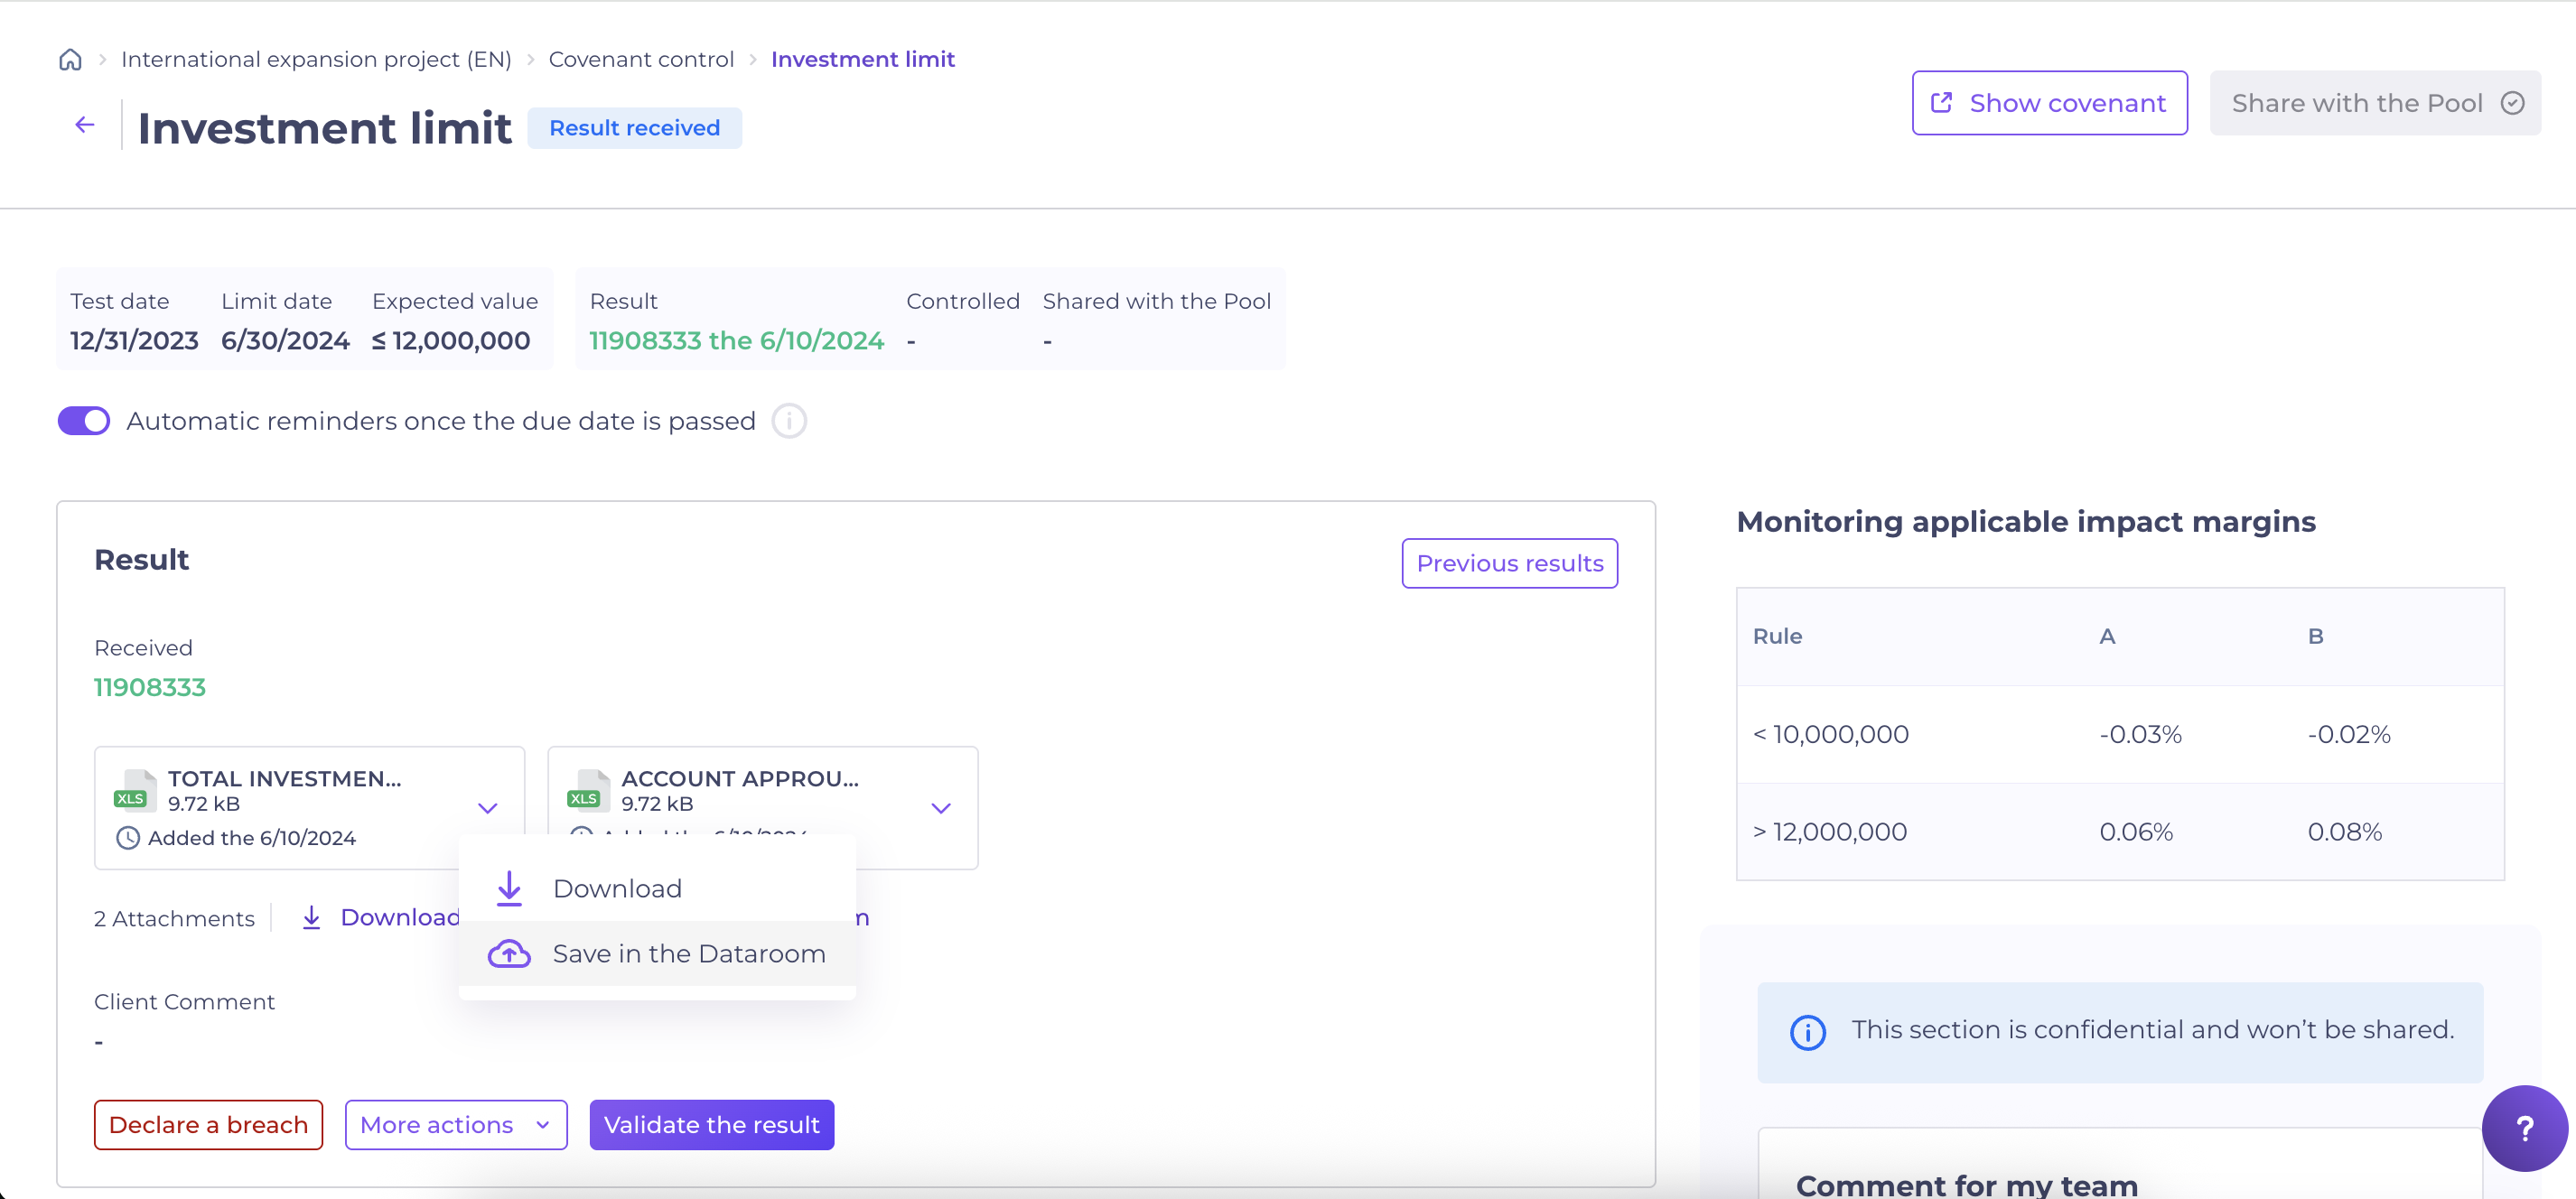Go to Covenant control breadcrumb
The width and height of the screenshot is (2576, 1199).
pyautogui.click(x=641, y=60)
